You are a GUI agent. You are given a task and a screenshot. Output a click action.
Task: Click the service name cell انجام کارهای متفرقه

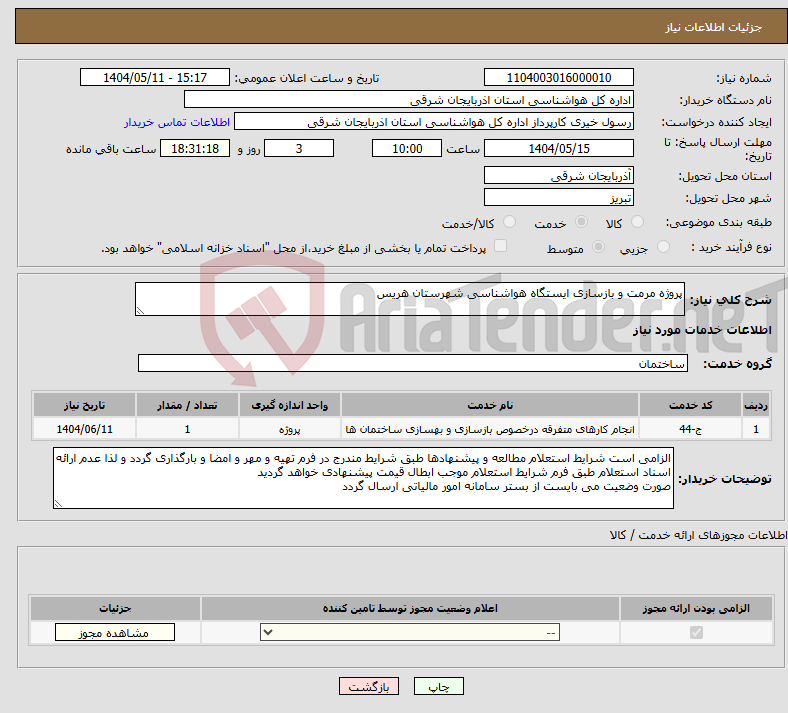point(490,429)
